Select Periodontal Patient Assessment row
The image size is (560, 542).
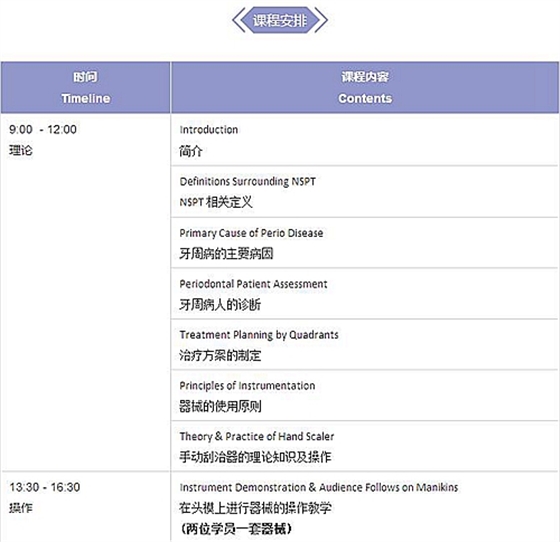(x=365, y=294)
